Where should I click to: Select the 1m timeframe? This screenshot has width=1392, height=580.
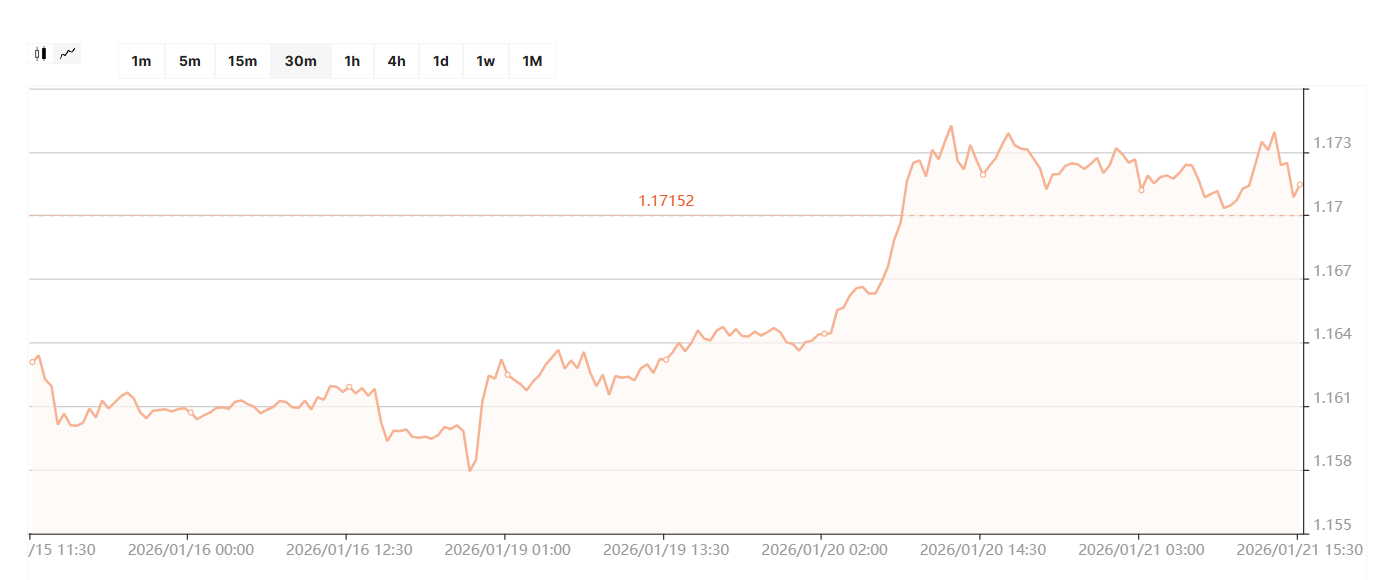(x=141, y=61)
